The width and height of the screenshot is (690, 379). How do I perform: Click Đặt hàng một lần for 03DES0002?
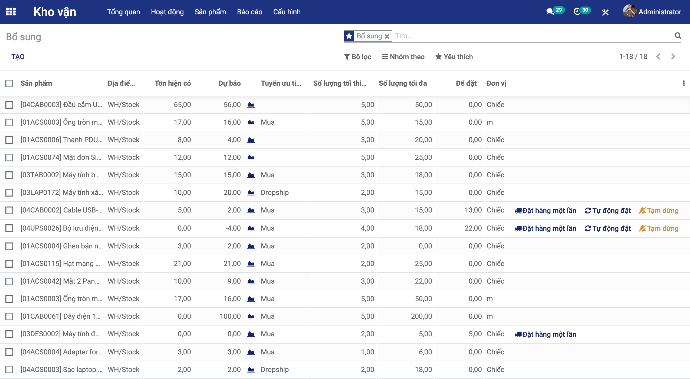[x=546, y=334]
